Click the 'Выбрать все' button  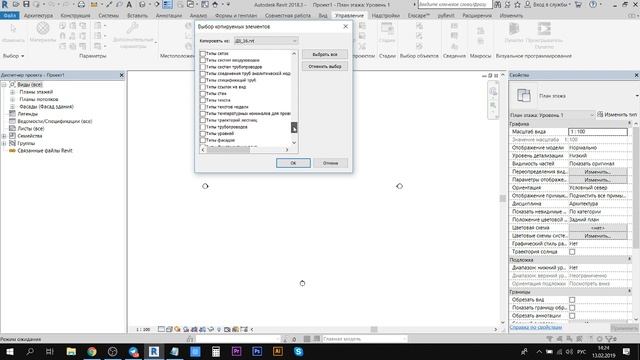point(325,54)
